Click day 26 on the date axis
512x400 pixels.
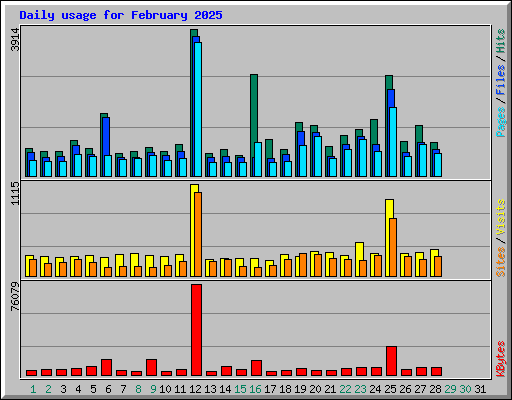tap(405, 389)
